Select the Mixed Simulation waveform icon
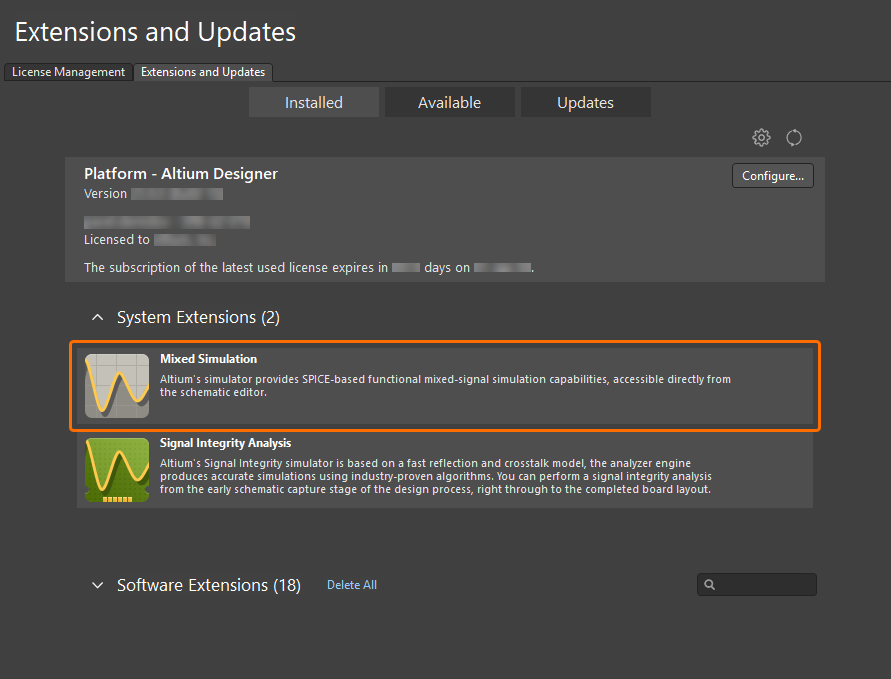891x679 pixels. (x=117, y=386)
